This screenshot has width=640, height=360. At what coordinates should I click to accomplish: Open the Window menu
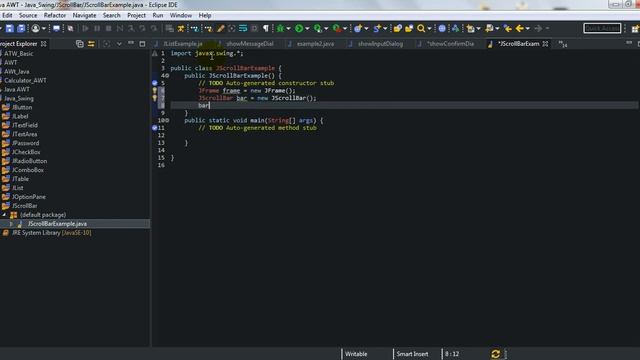(x=181, y=16)
